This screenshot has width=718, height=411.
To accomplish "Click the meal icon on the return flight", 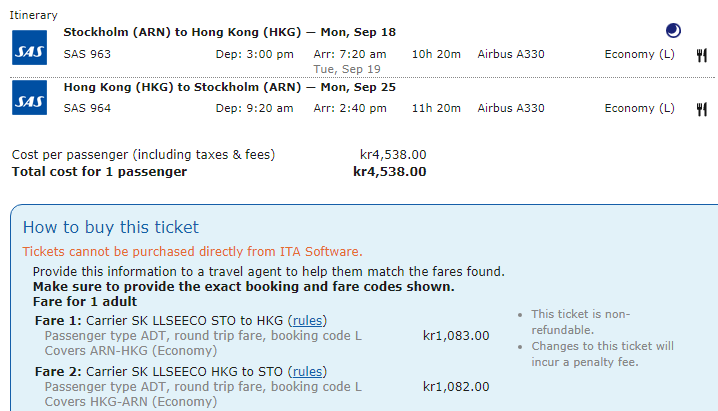I will point(702,108).
